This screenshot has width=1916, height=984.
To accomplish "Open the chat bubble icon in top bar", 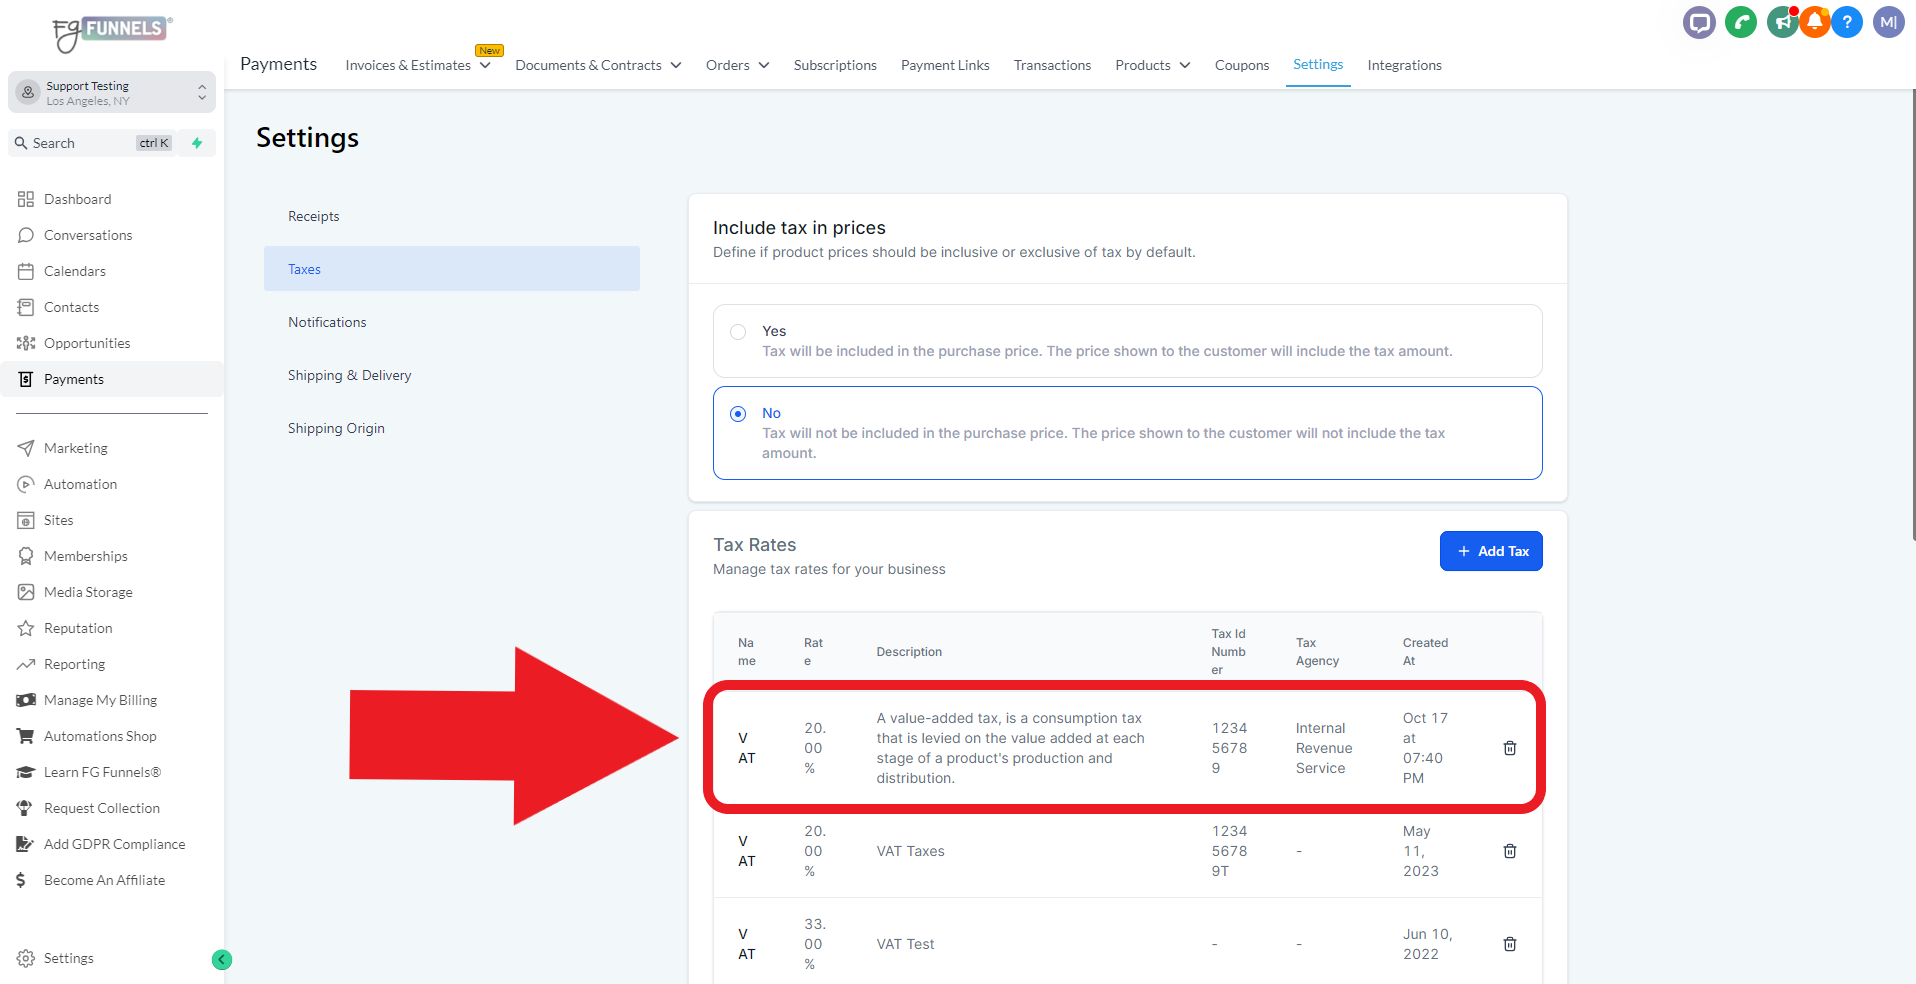I will pos(1699,22).
